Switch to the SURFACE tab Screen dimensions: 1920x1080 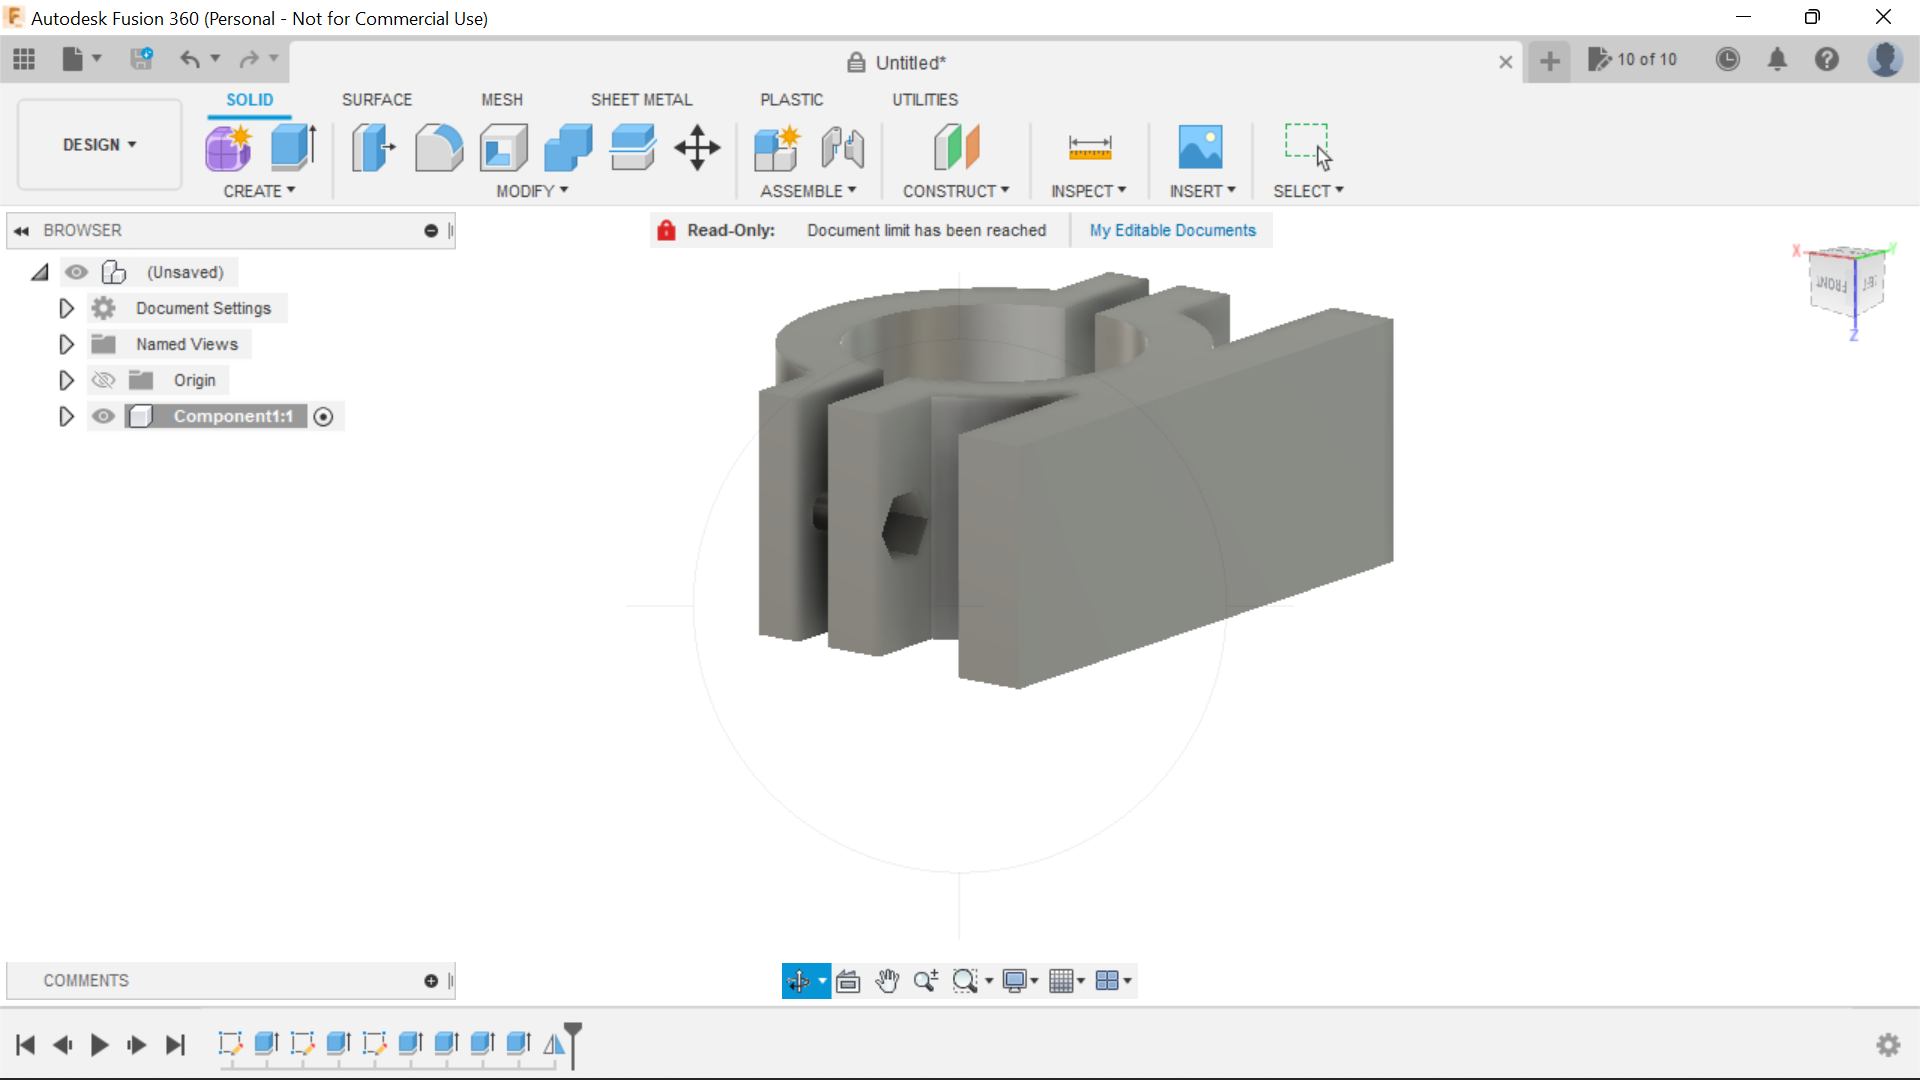[377, 99]
